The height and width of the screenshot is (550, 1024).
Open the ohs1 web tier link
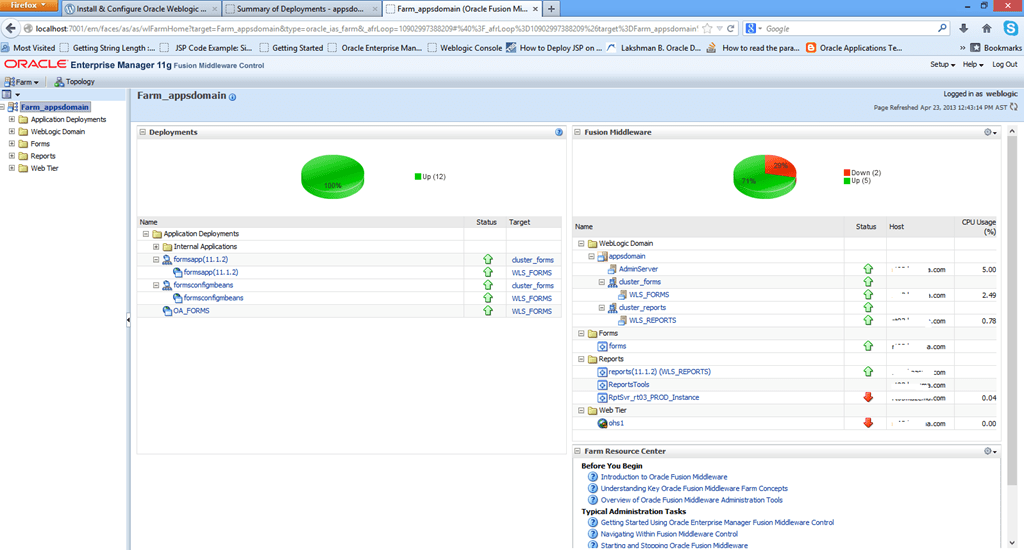616,423
